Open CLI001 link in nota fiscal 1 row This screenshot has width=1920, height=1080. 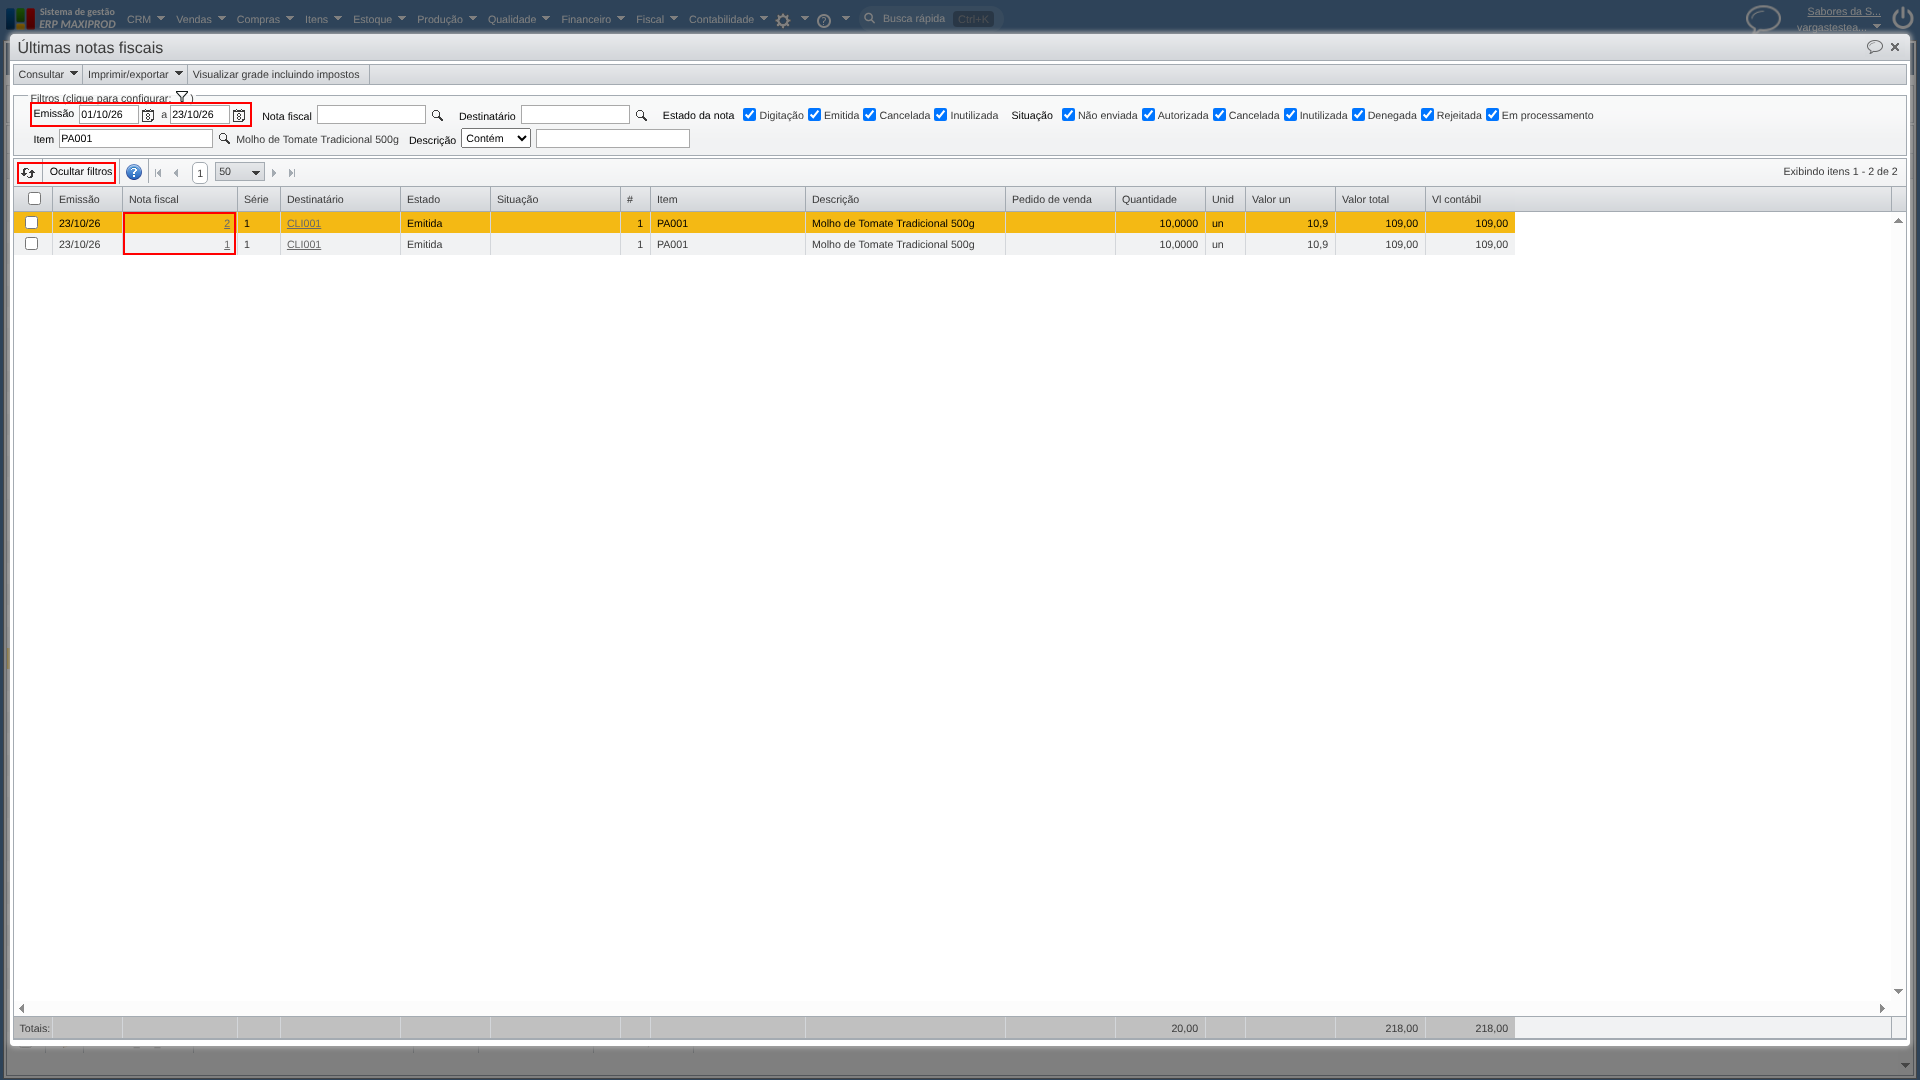pyautogui.click(x=304, y=244)
